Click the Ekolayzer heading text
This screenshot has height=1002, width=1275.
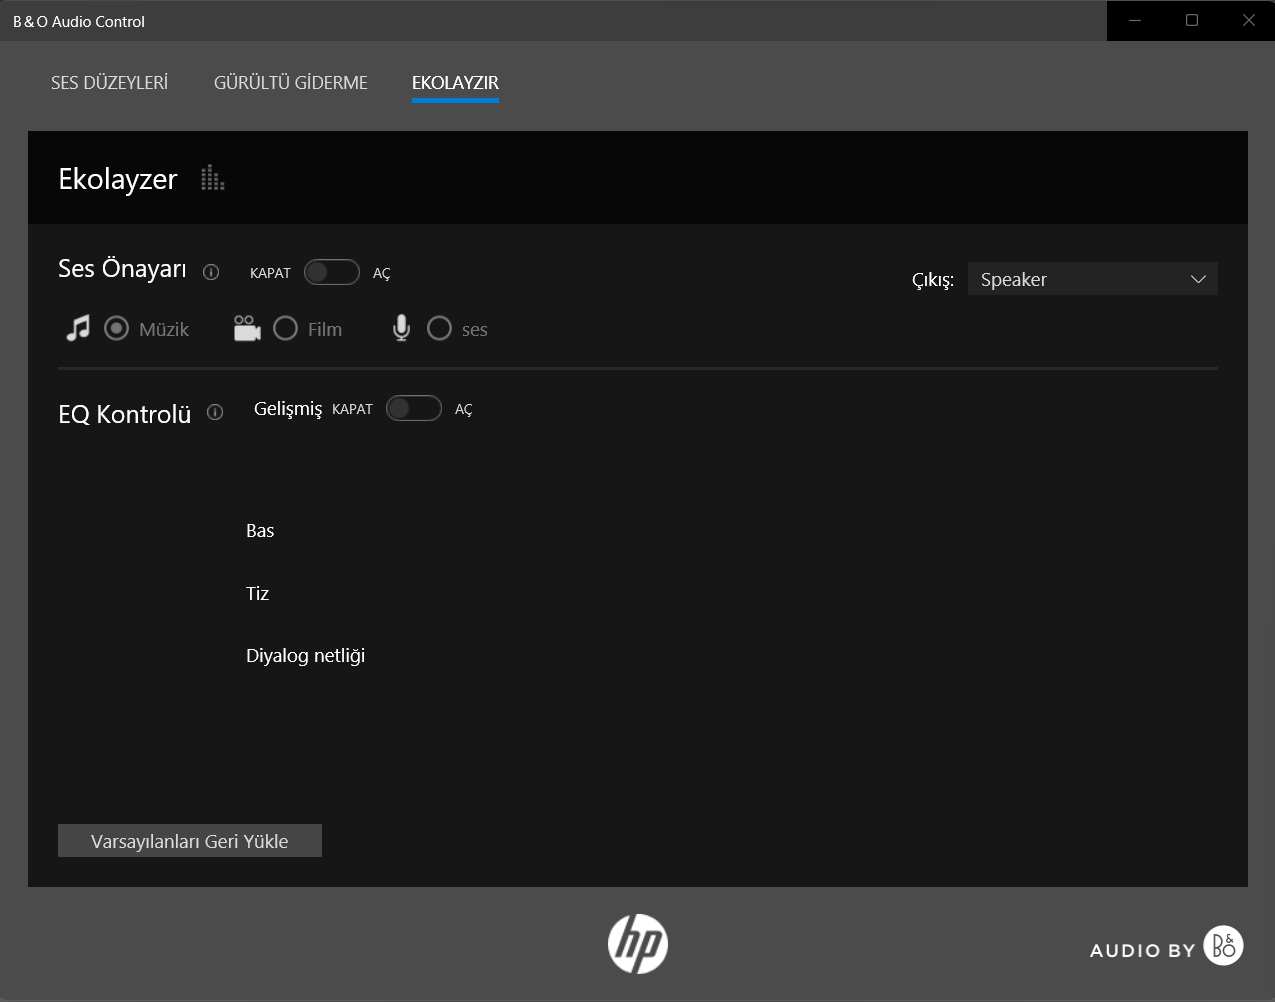(118, 179)
